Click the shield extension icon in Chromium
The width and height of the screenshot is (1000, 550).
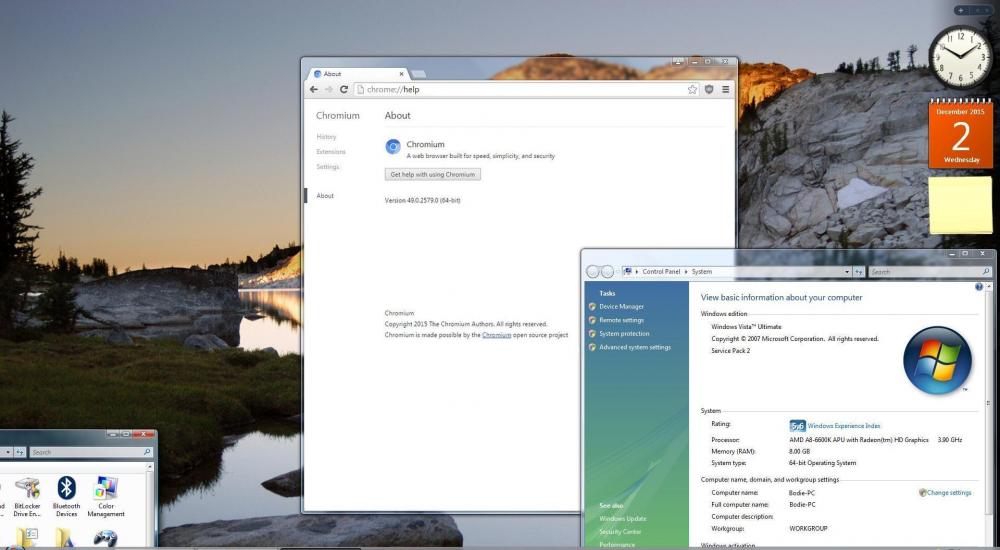click(x=709, y=89)
